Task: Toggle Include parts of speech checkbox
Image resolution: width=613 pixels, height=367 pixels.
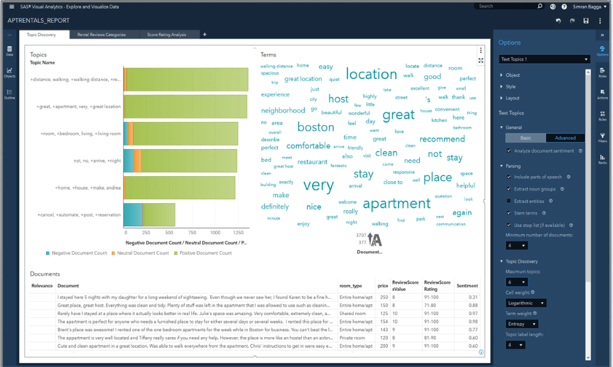Action: [x=509, y=177]
